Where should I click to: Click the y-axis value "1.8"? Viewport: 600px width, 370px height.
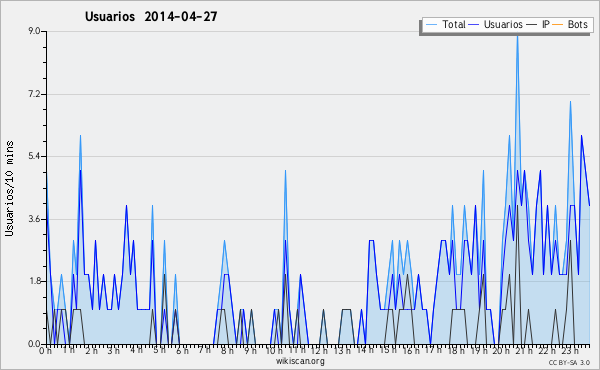click(34, 282)
